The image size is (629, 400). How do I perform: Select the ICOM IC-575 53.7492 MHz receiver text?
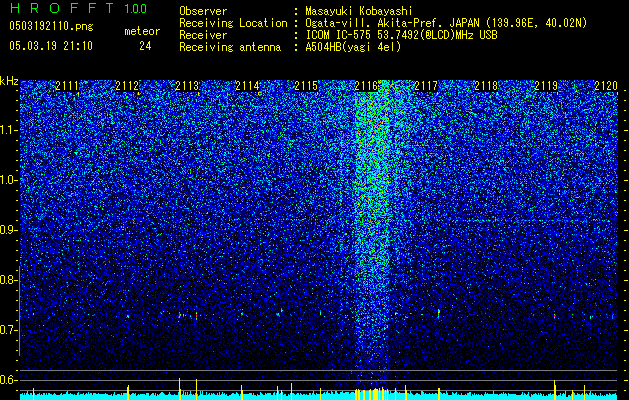(401, 35)
